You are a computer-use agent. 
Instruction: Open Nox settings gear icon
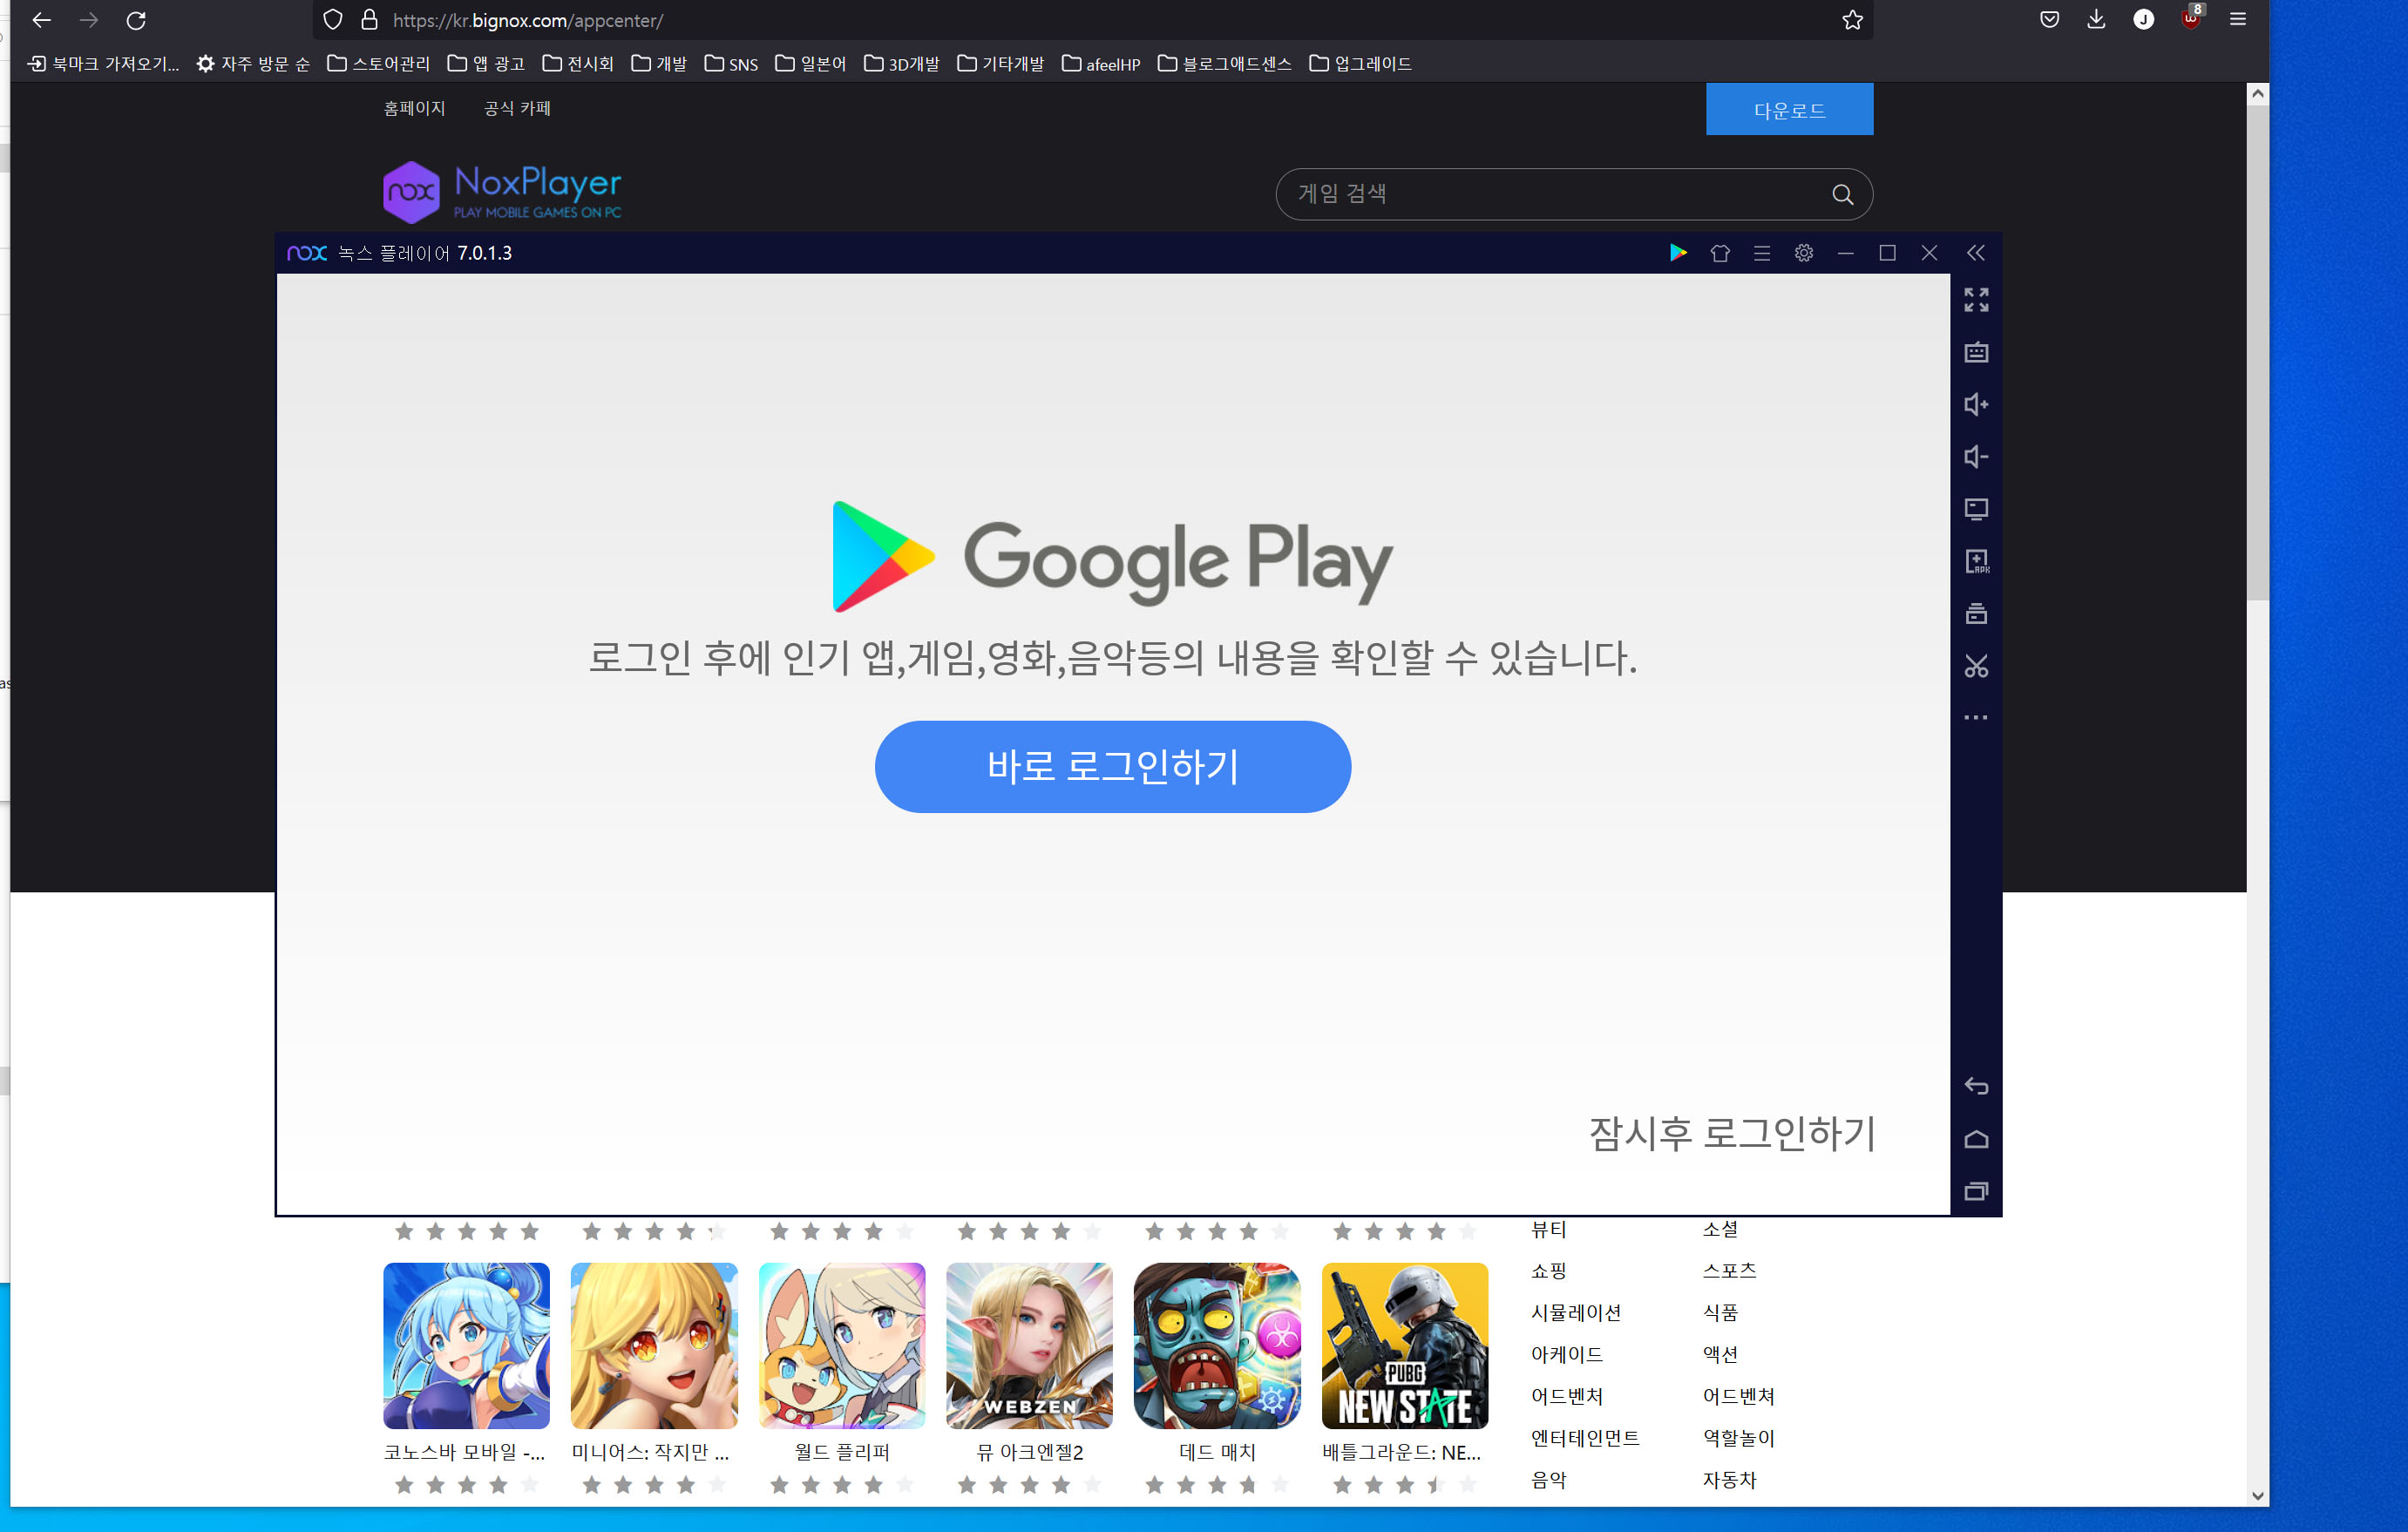[1803, 253]
